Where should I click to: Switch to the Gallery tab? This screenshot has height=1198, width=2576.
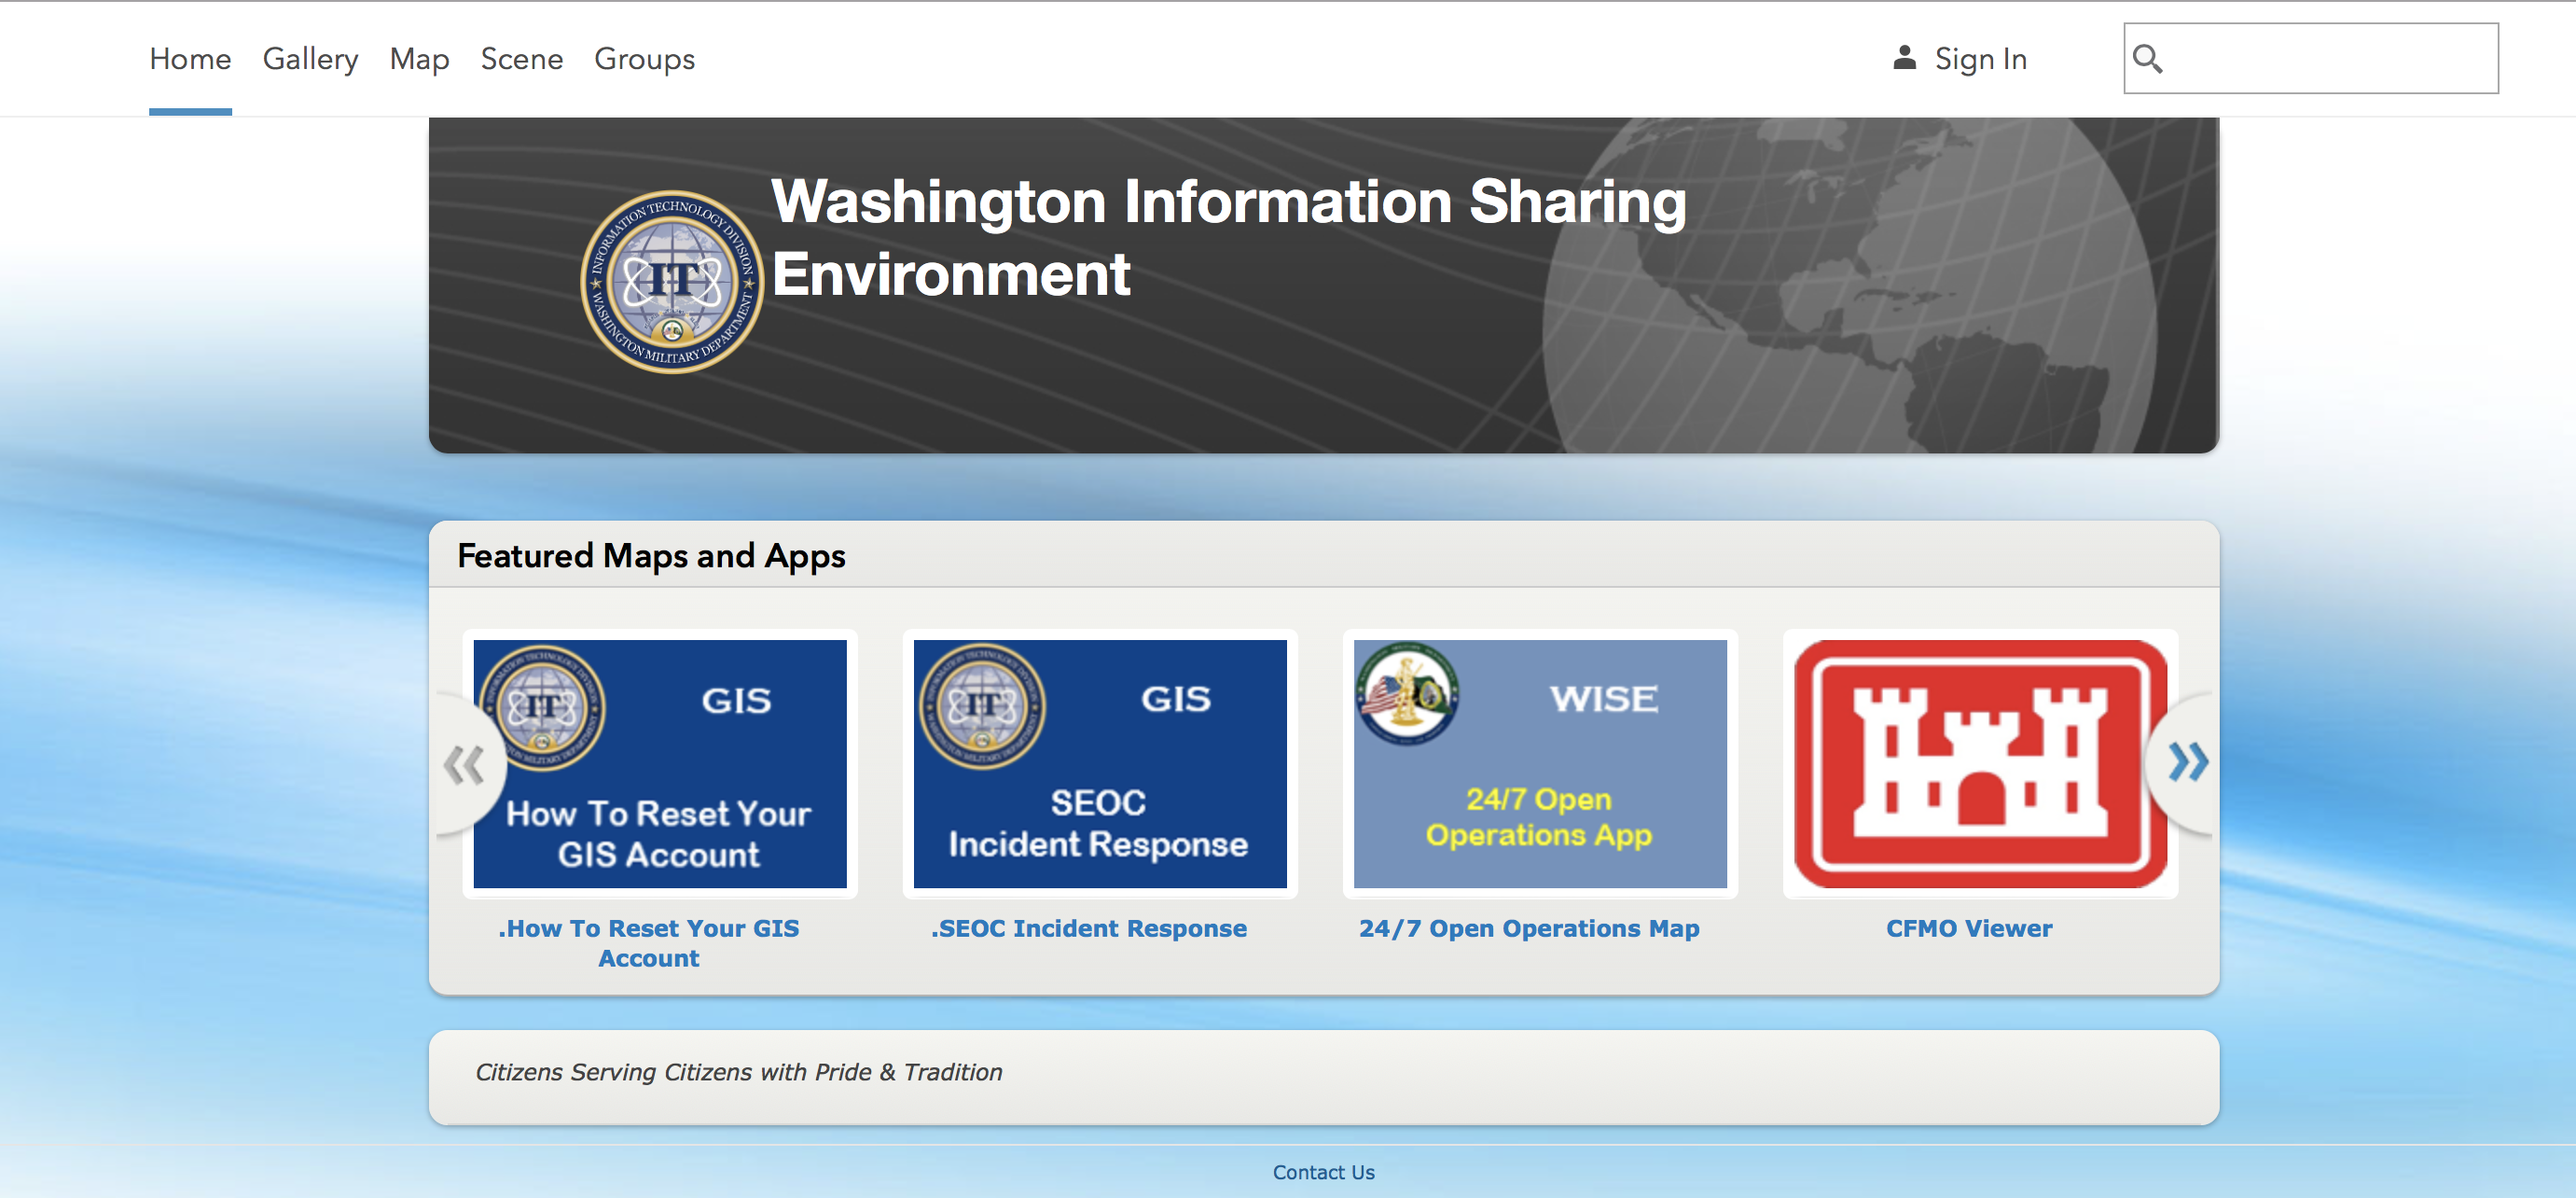click(x=310, y=58)
